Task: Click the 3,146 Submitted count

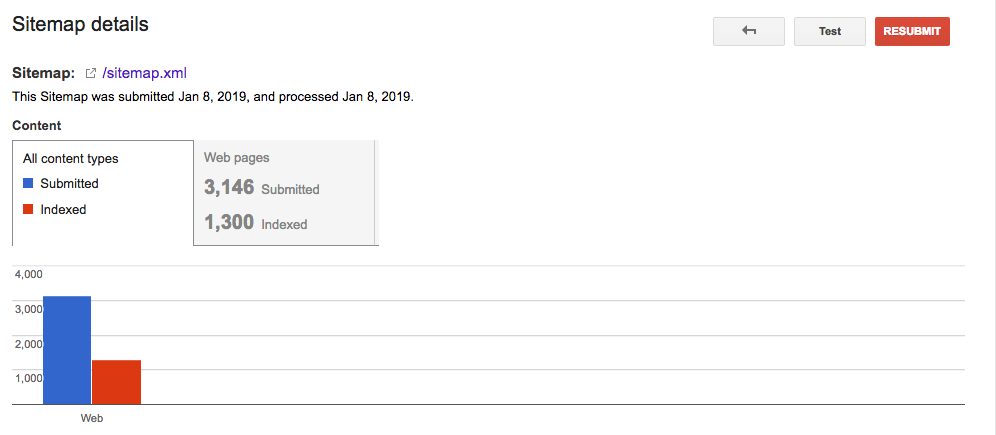Action: click(228, 188)
